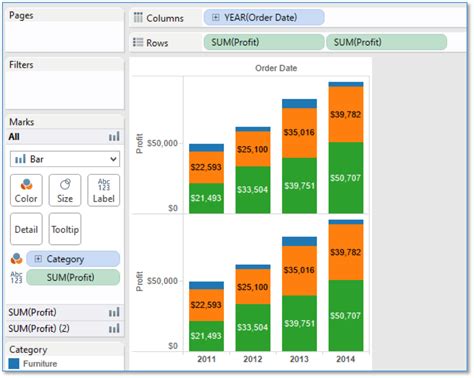Click the bar chart icon on All row
Viewport: 474px width, 378px height.
[x=114, y=136]
